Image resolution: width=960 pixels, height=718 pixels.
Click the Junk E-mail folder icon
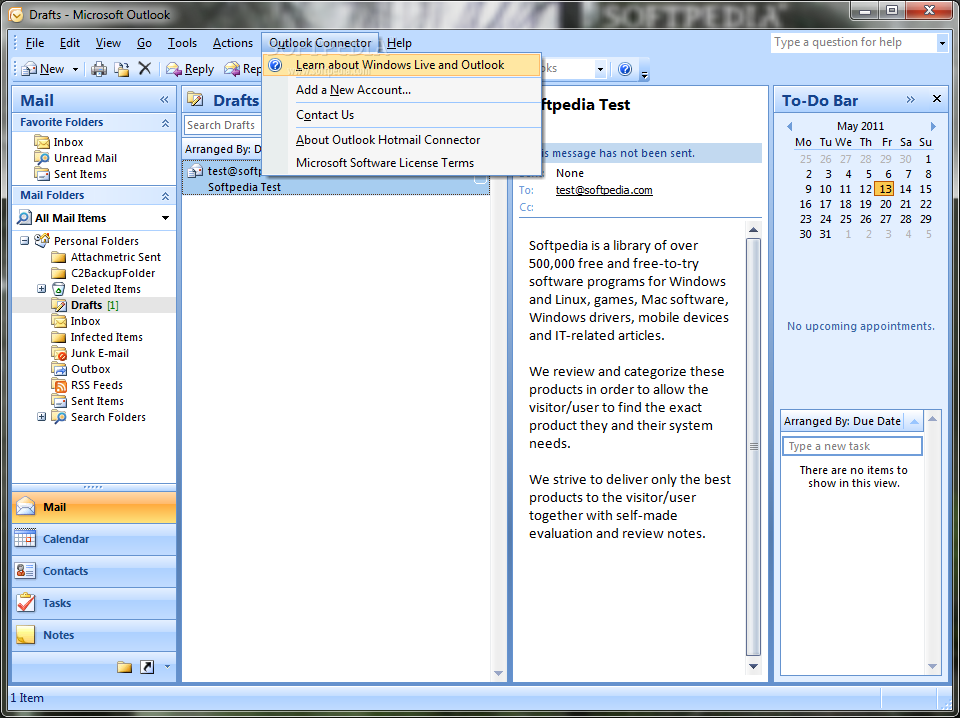pyautogui.click(x=59, y=353)
